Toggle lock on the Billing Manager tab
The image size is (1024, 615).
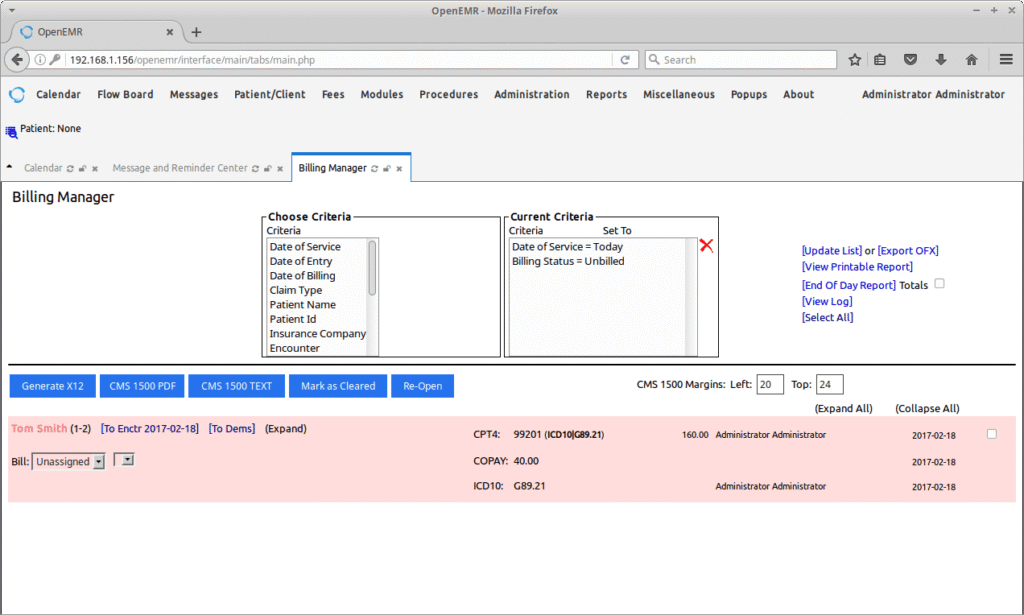(x=387, y=168)
